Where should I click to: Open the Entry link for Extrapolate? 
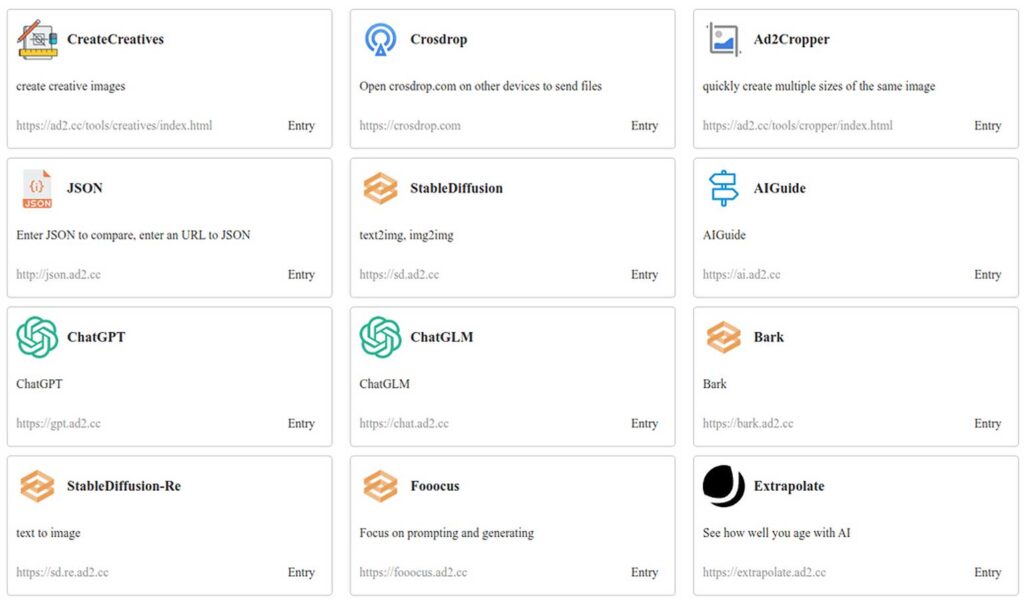click(x=987, y=572)
